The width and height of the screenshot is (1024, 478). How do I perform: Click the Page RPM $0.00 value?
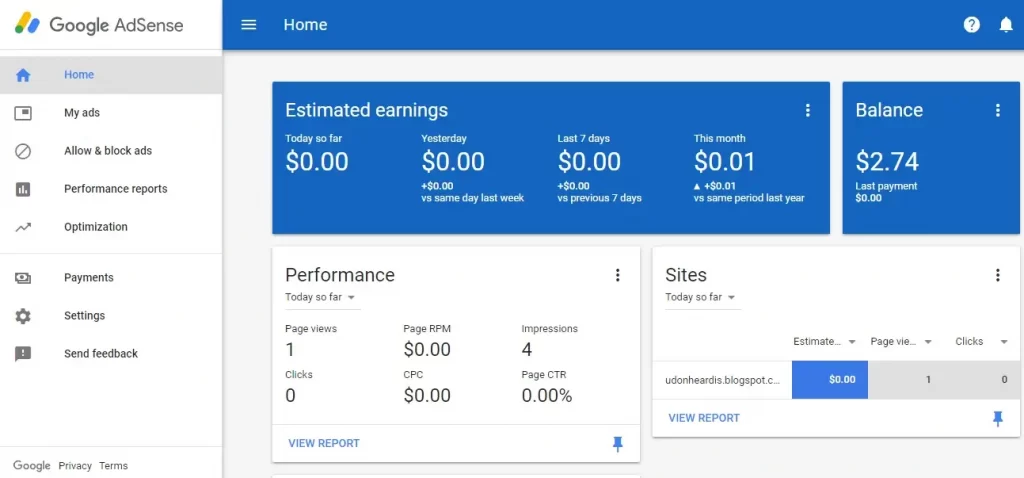click(x=427, y=350)
